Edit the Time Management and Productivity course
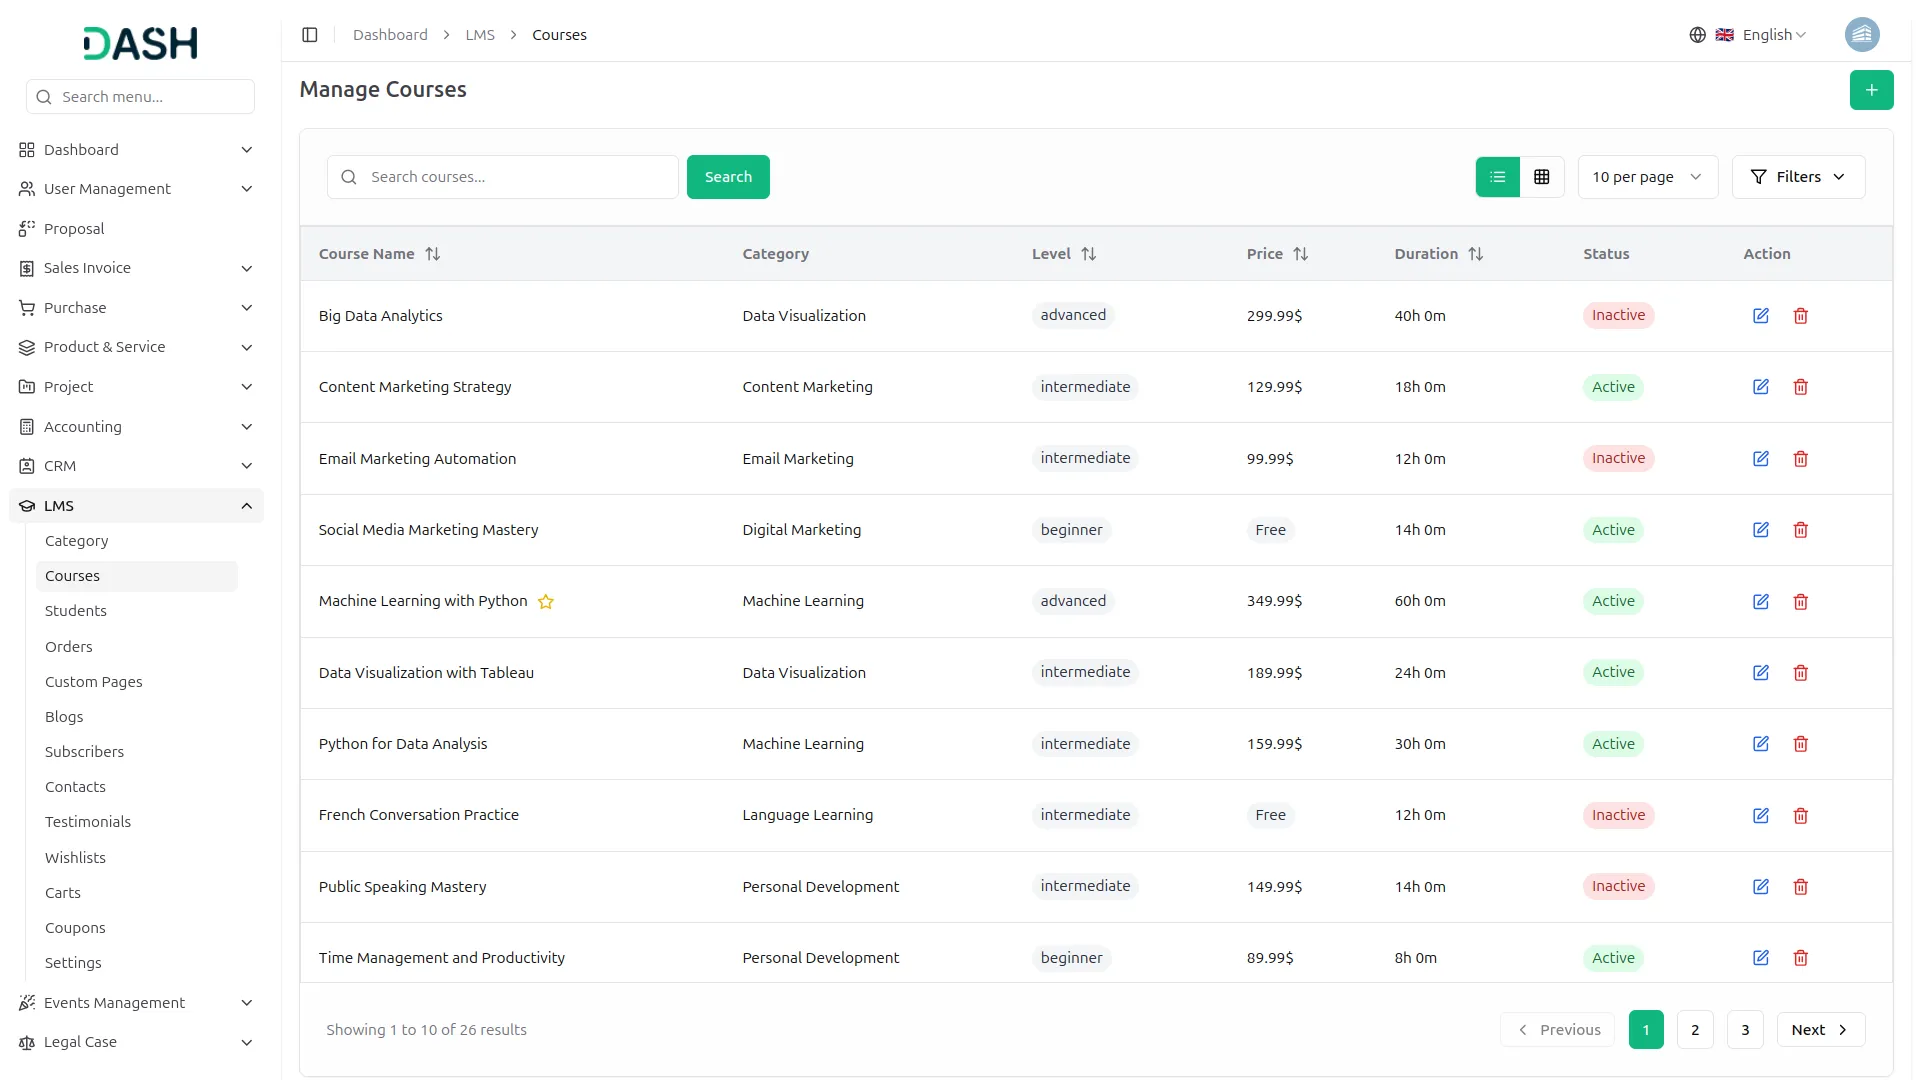This screenshot has width=1920, height=1080. pos(1760,958)
